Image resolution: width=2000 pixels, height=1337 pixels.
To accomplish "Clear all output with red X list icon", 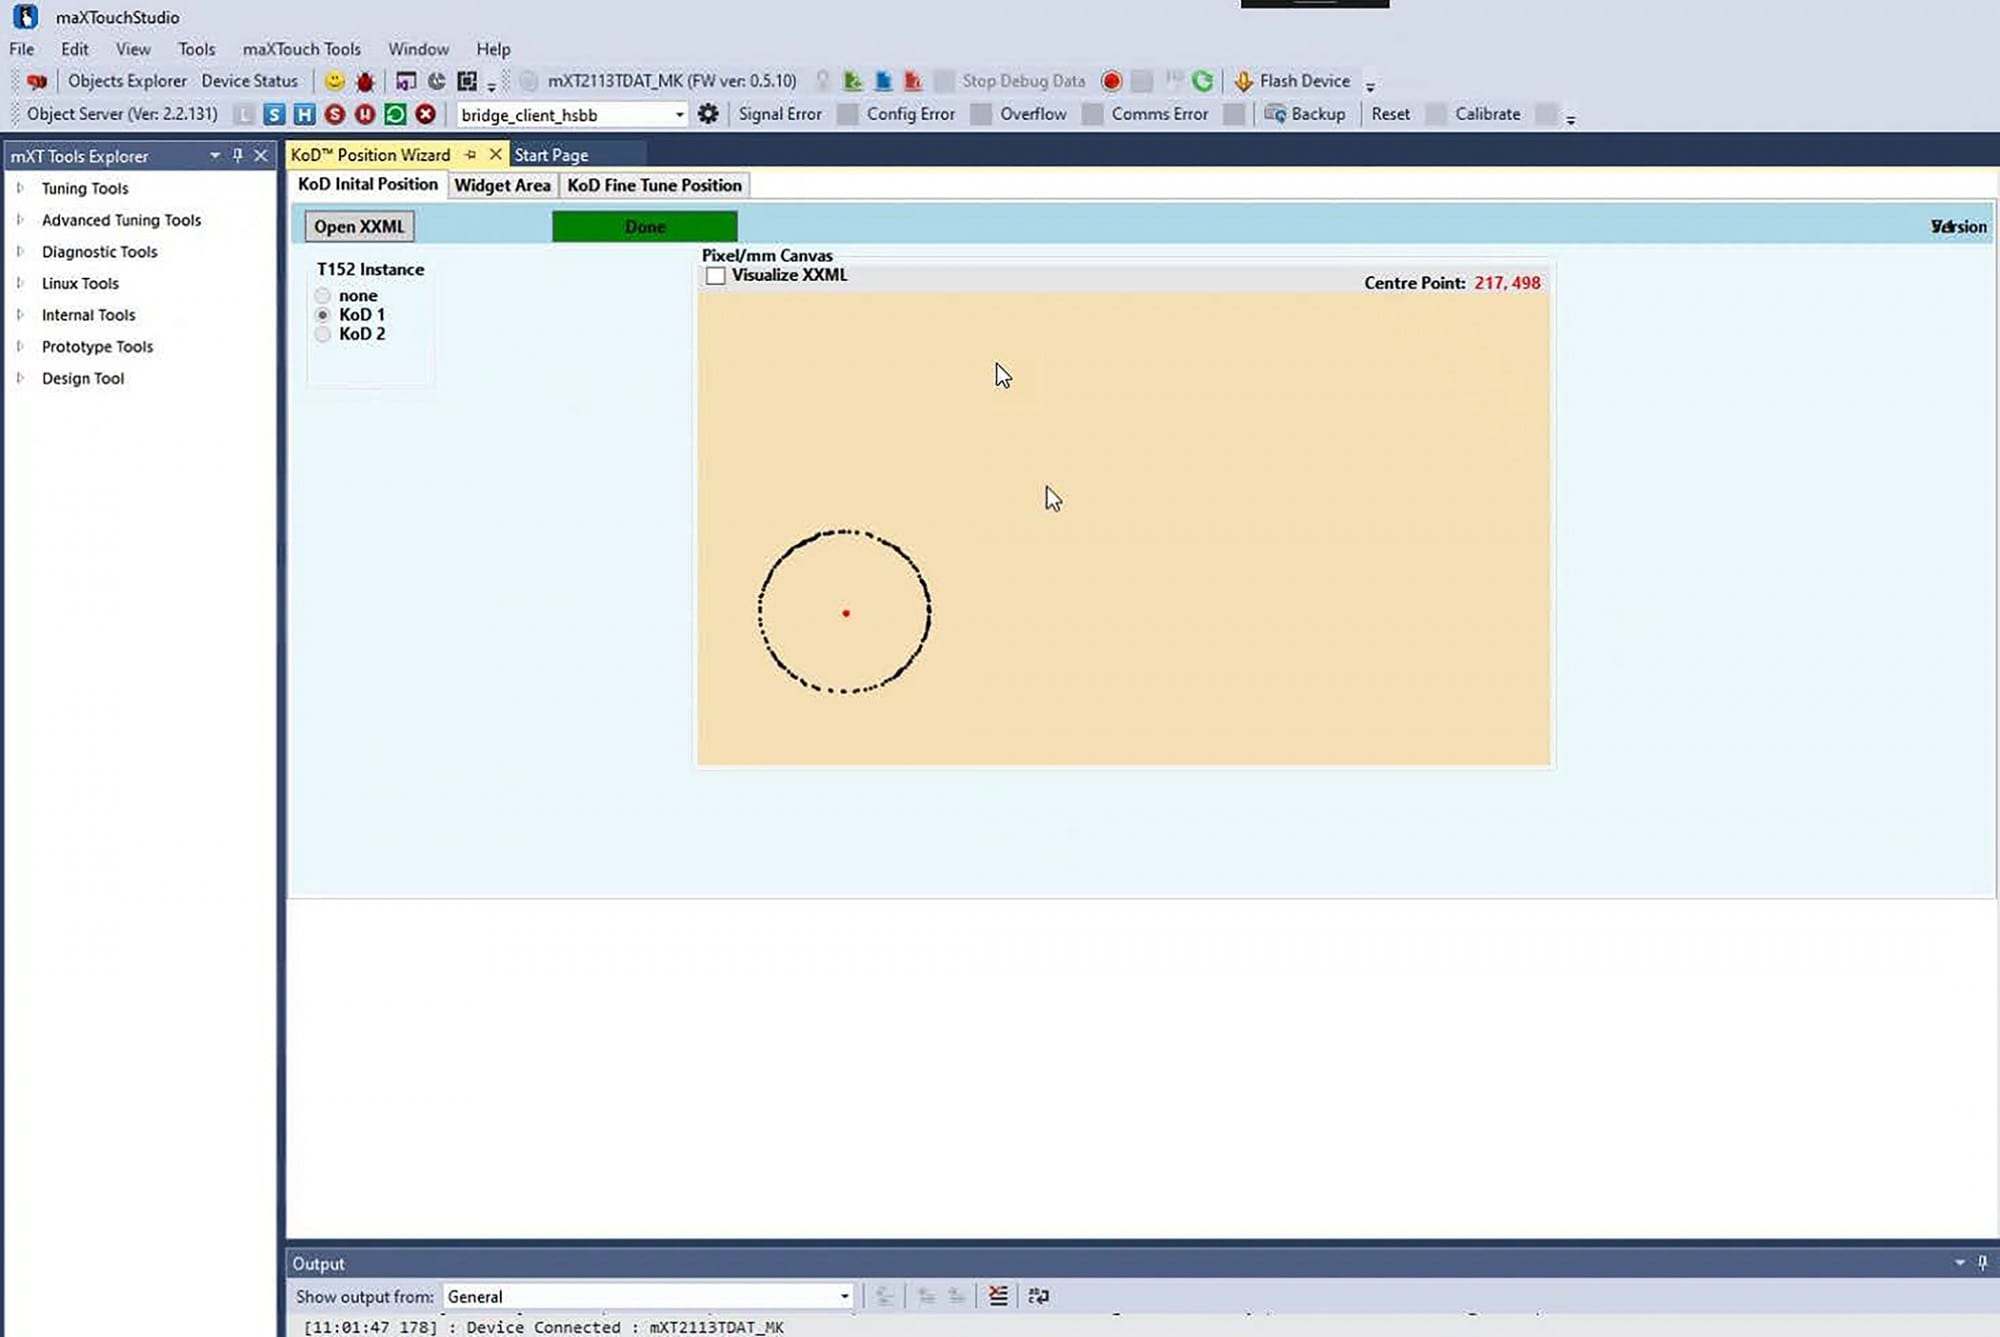I will (998, 1296).
